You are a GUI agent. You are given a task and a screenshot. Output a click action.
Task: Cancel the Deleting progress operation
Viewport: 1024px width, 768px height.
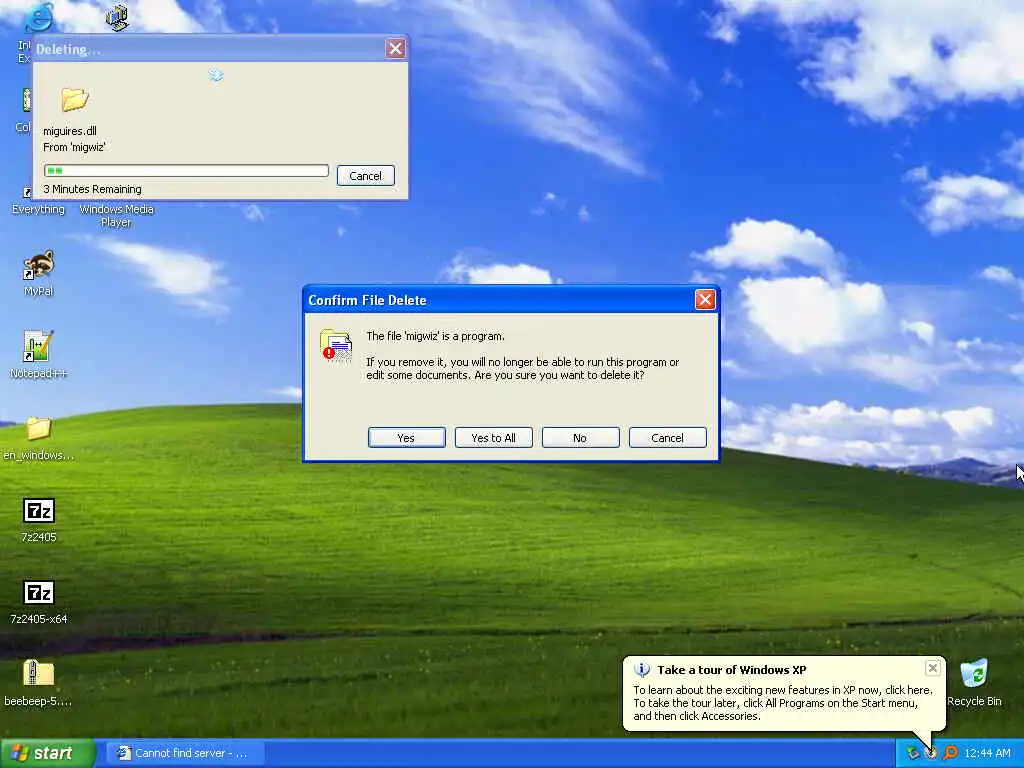[x=365, y=176]
